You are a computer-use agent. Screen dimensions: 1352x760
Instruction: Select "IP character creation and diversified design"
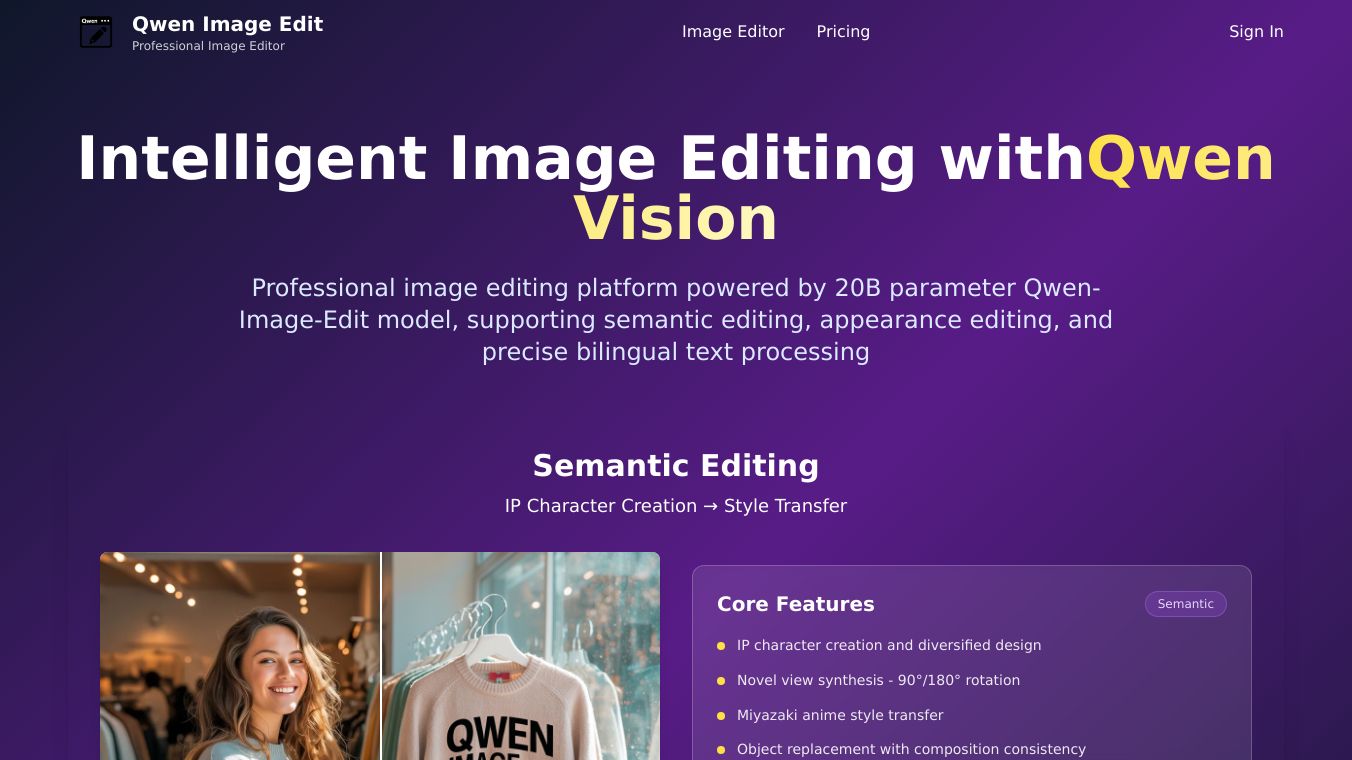point(889,646)
